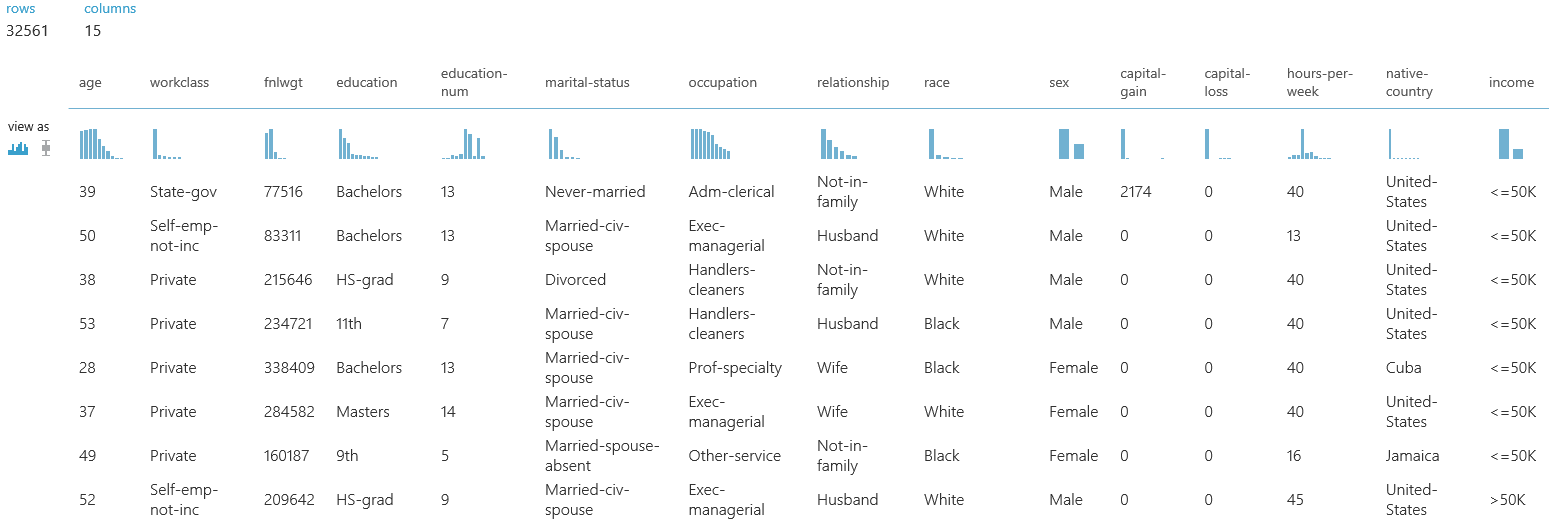Select the marital-status histogram
Screen dimensions: 1554x522
[x=564, y=144]
